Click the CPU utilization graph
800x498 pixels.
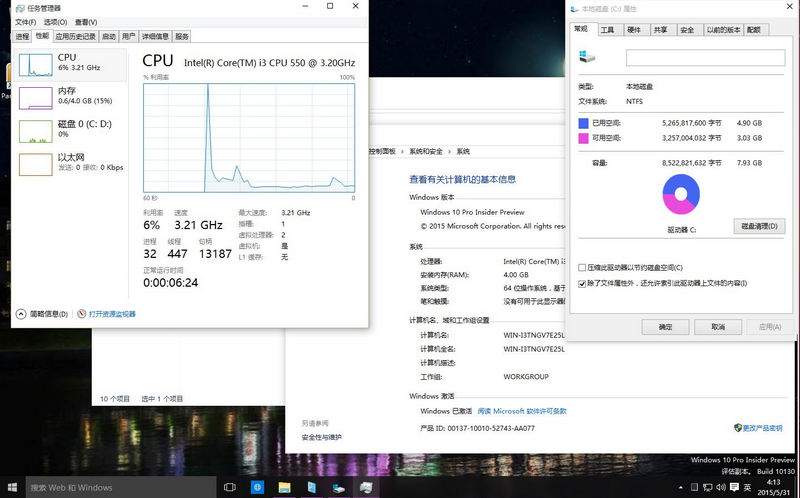click(249, 138)
